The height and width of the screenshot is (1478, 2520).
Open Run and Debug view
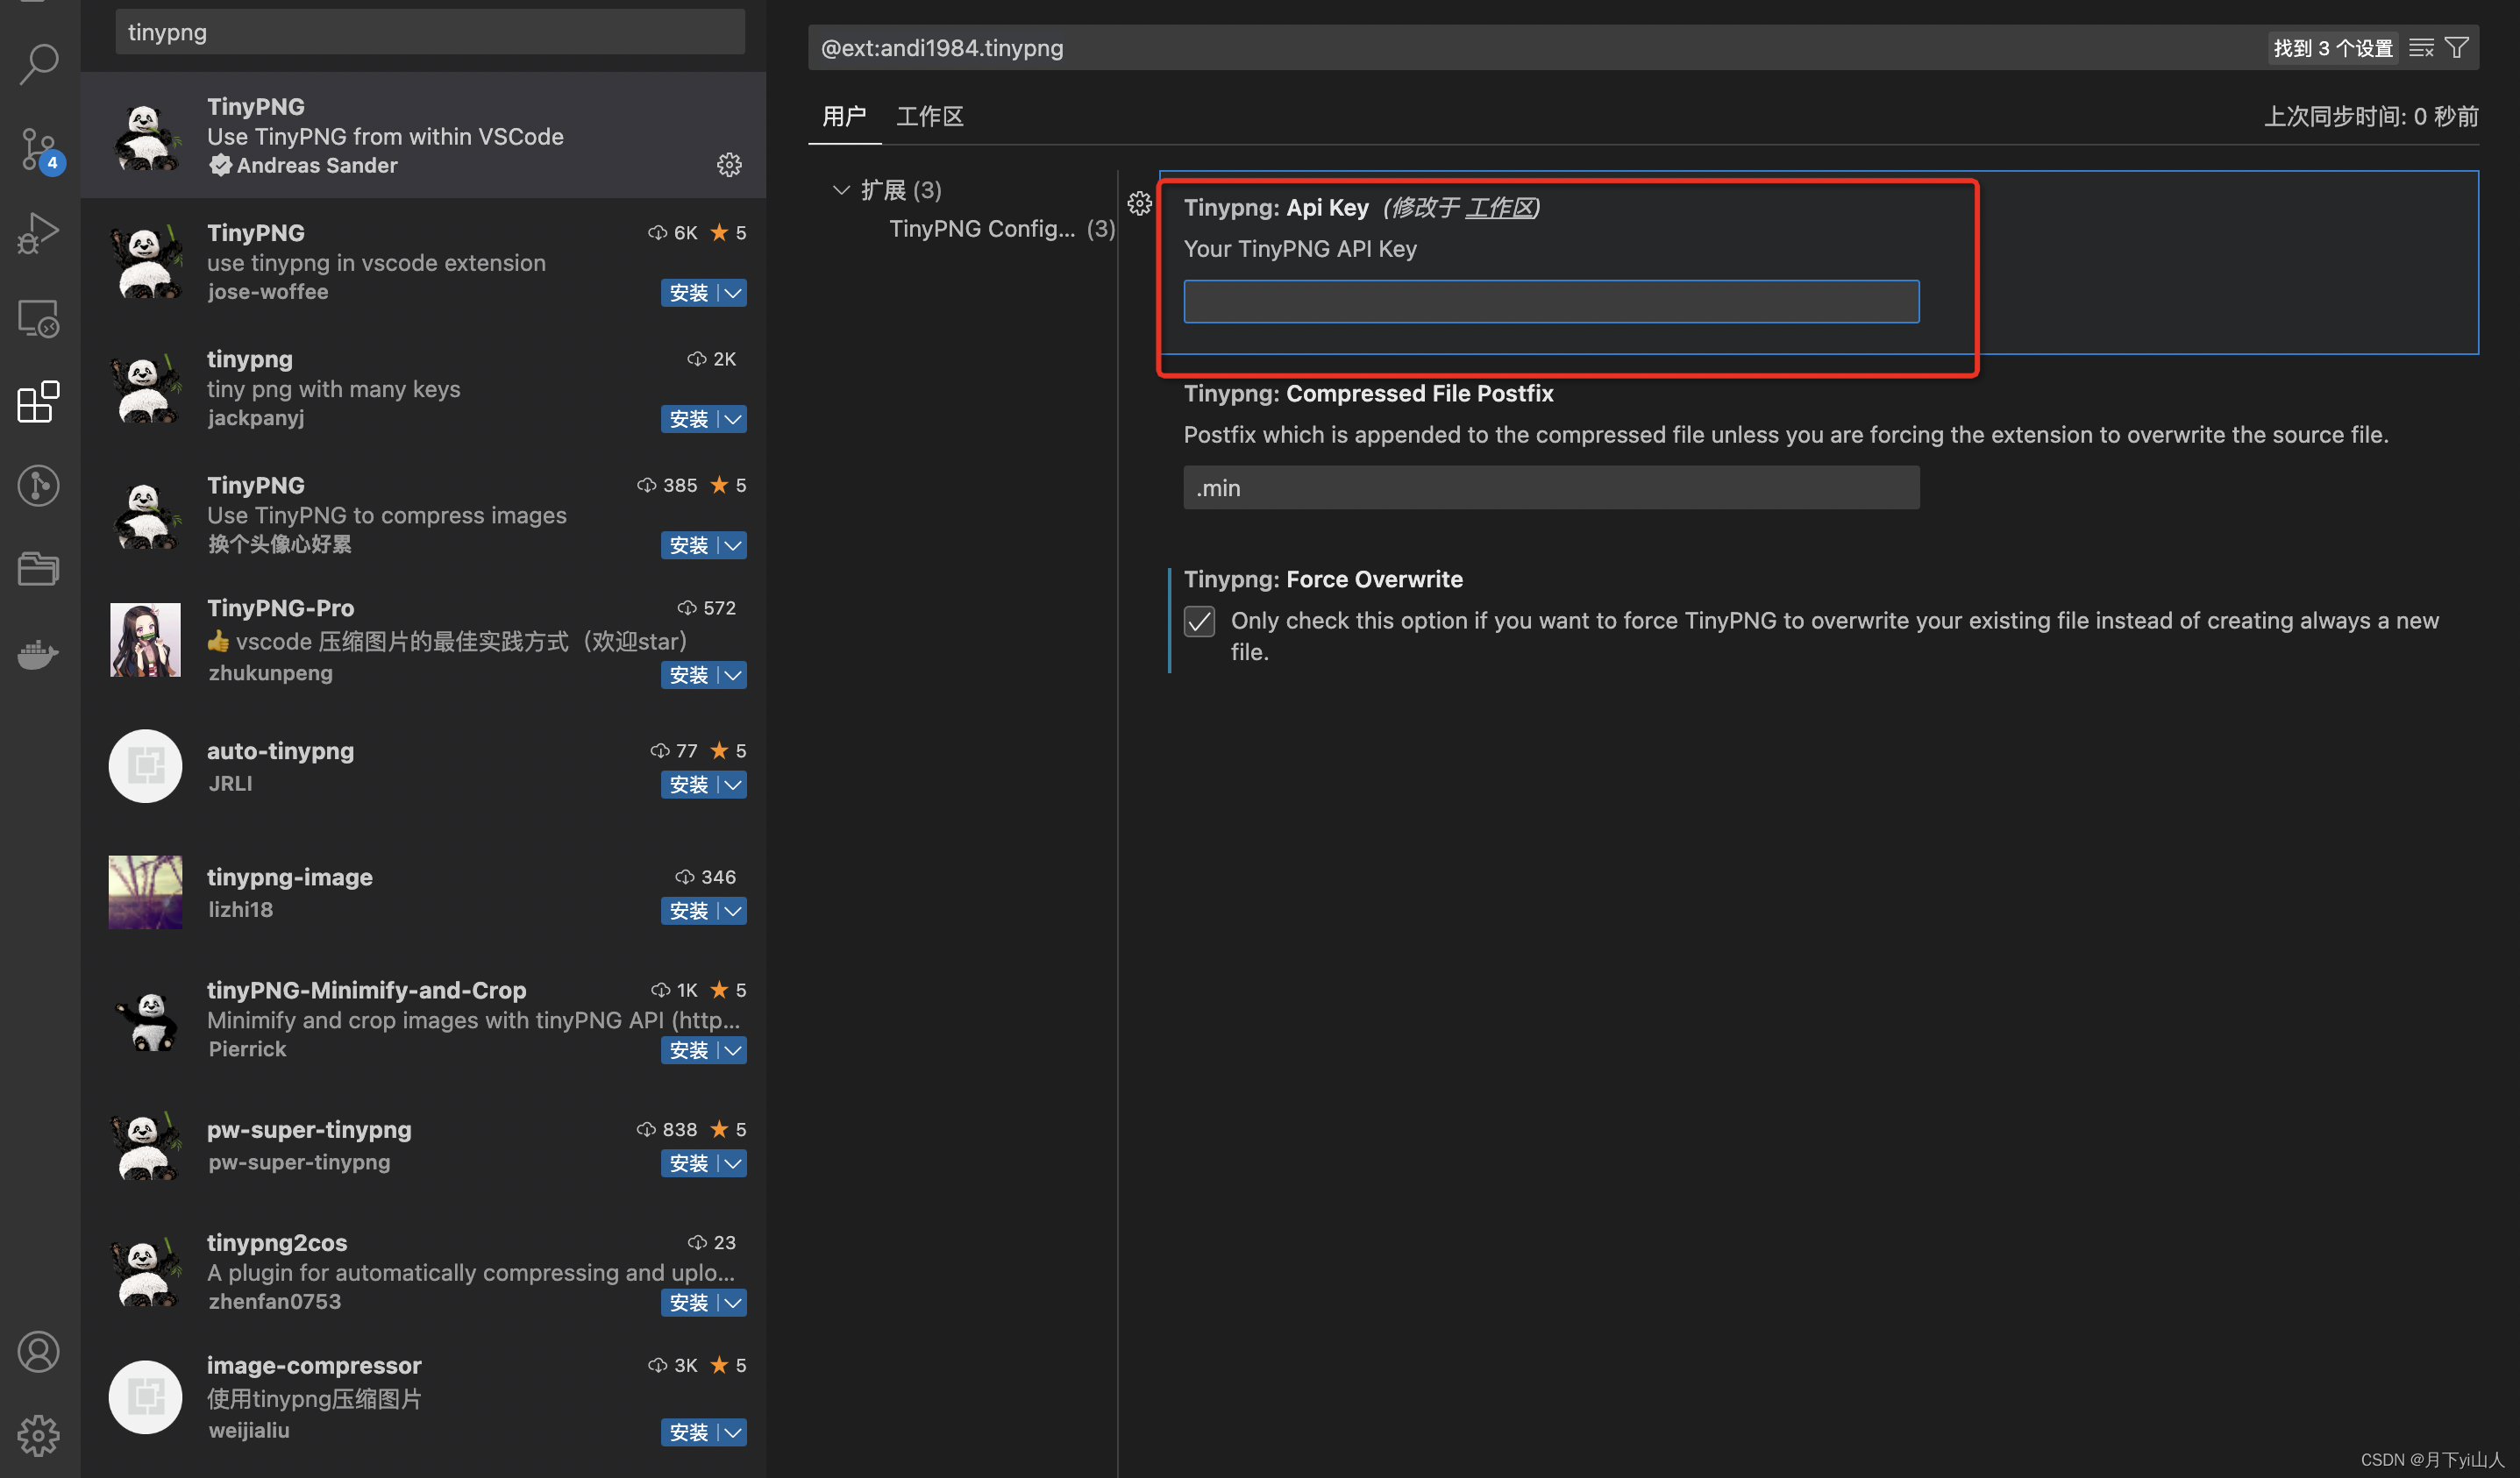[x=39, y=234]
